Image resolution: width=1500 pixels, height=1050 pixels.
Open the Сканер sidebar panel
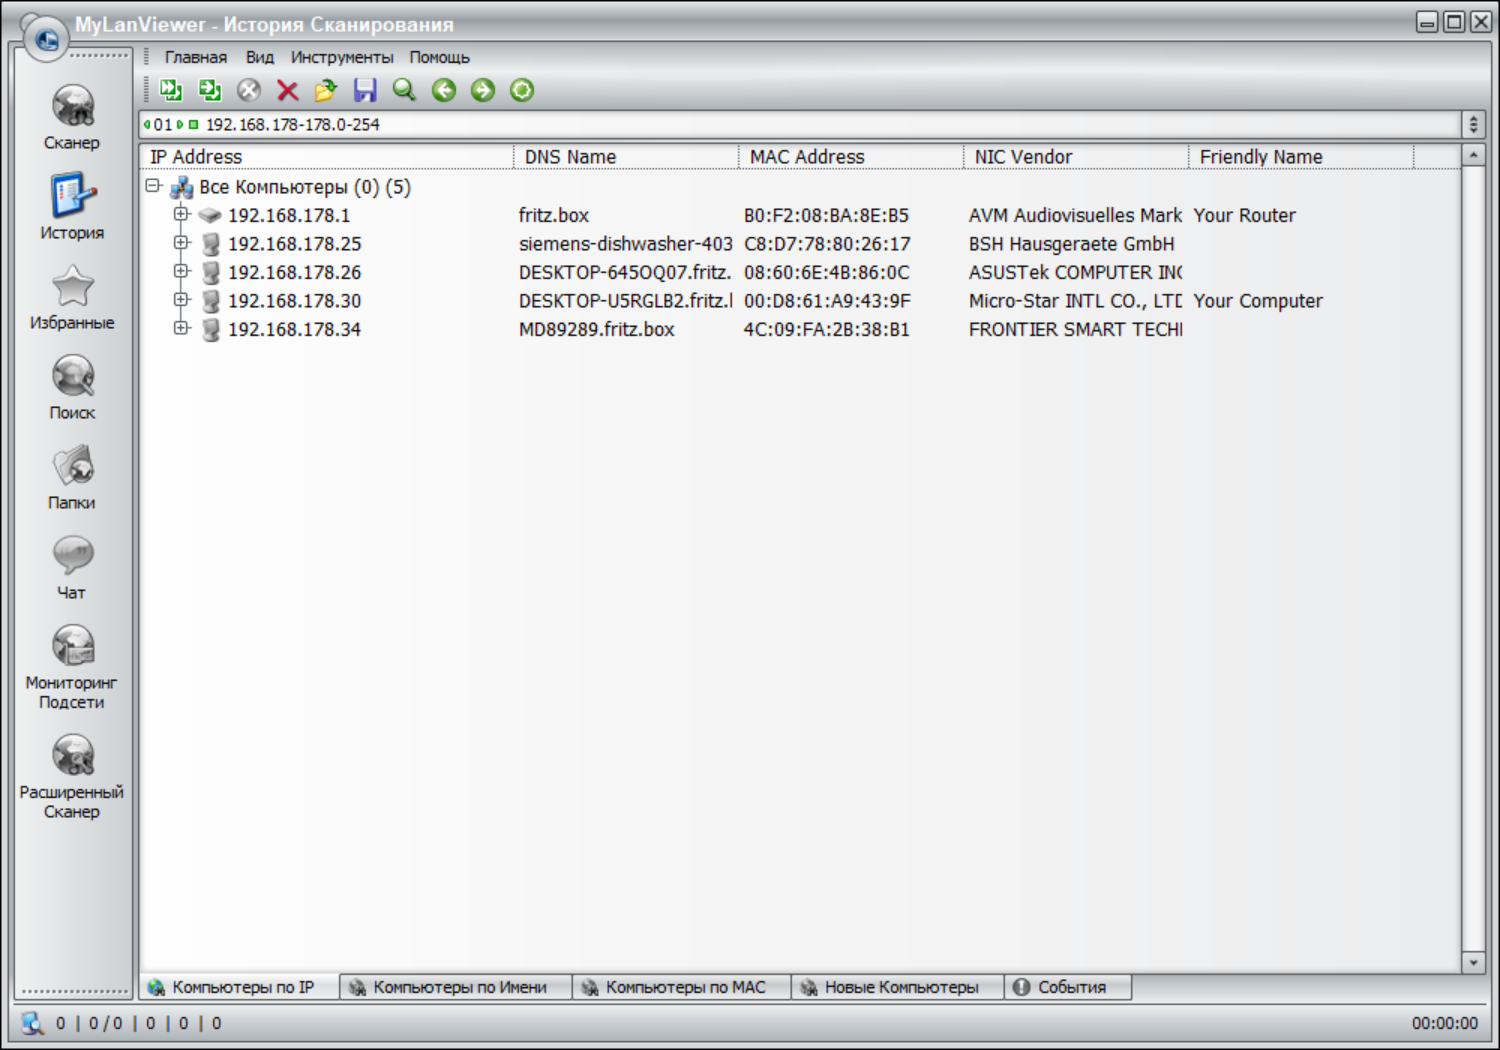point(72,117)
